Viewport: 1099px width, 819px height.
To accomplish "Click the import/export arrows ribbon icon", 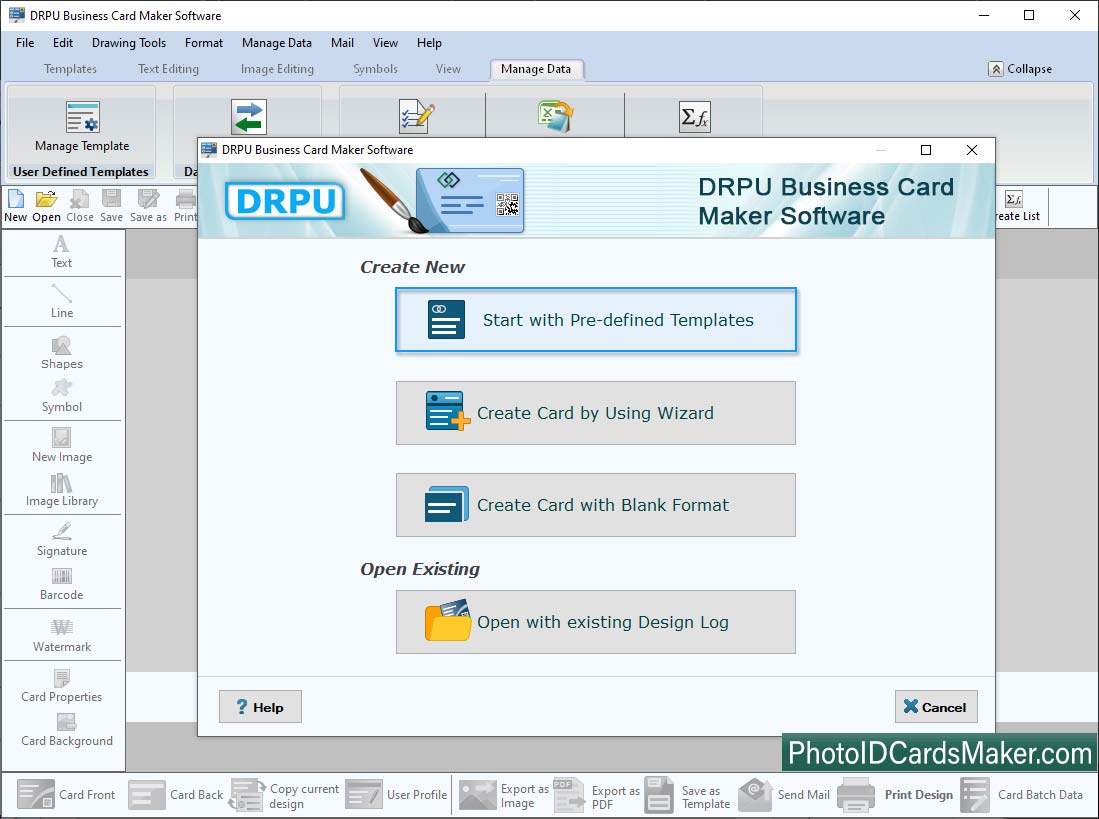I will [x=249, y=117].
